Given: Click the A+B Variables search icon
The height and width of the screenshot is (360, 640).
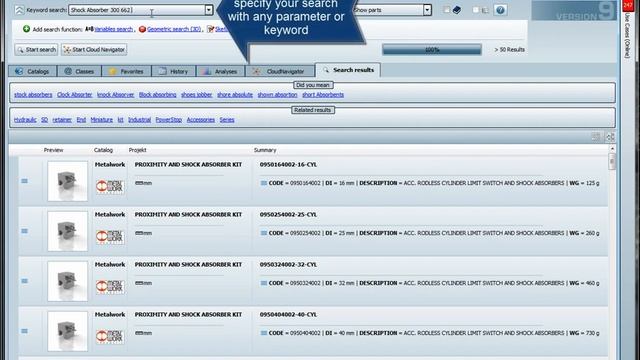Looking at the screenshot, I should click(89, 29).
